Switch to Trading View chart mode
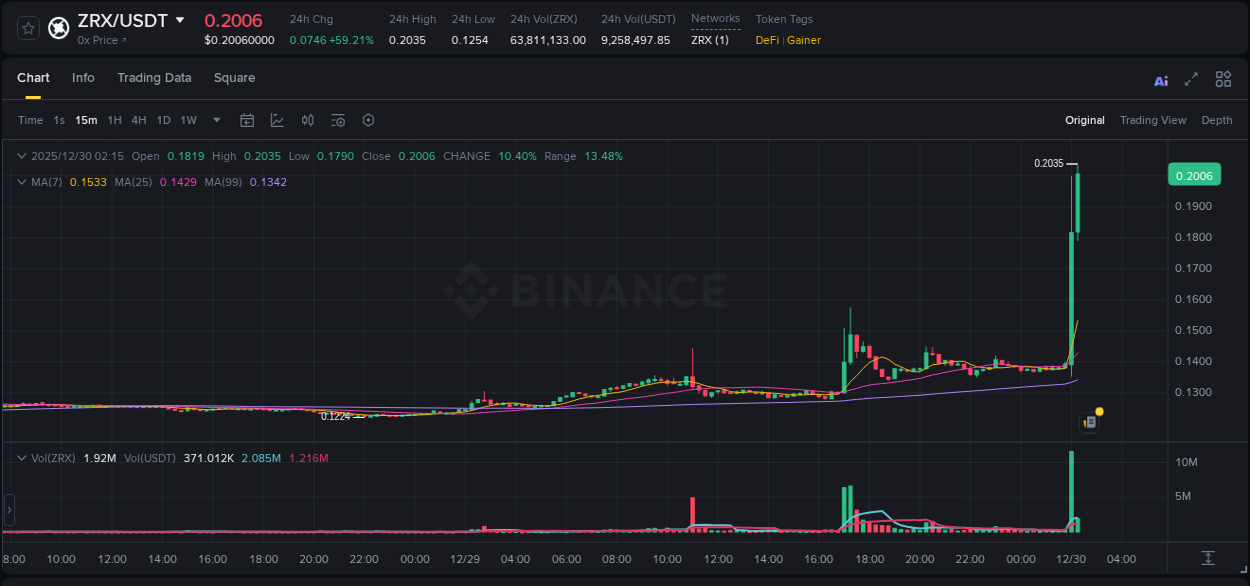 (1153, 120)
